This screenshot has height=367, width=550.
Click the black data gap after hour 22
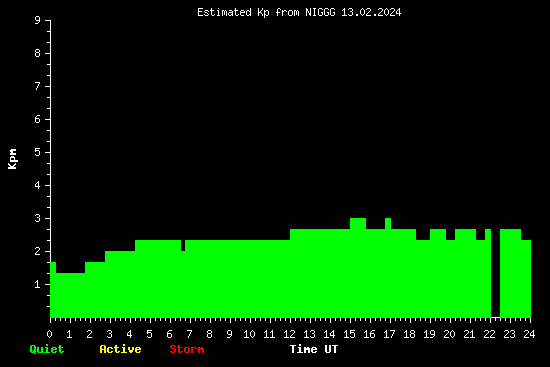coord(495,273)
